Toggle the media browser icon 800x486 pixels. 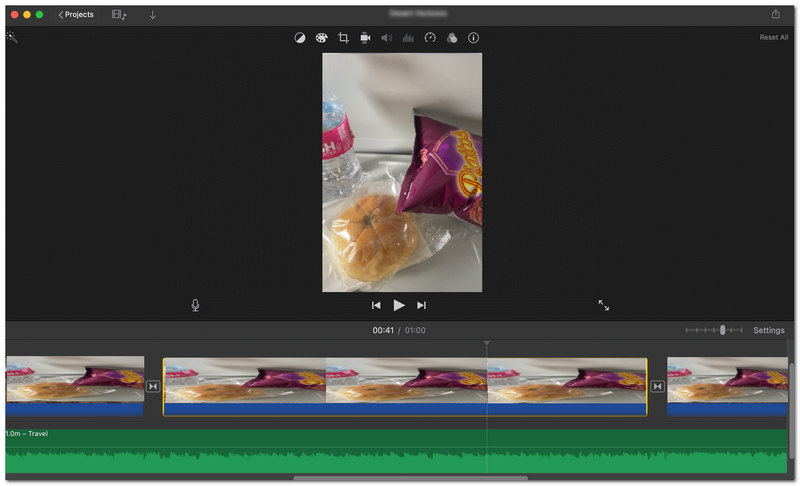click(119, 15)
